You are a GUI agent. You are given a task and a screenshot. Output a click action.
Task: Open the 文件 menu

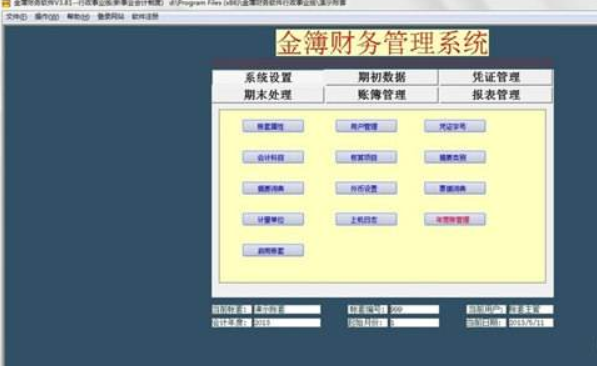pyautogui.click(x=16, y=17)
